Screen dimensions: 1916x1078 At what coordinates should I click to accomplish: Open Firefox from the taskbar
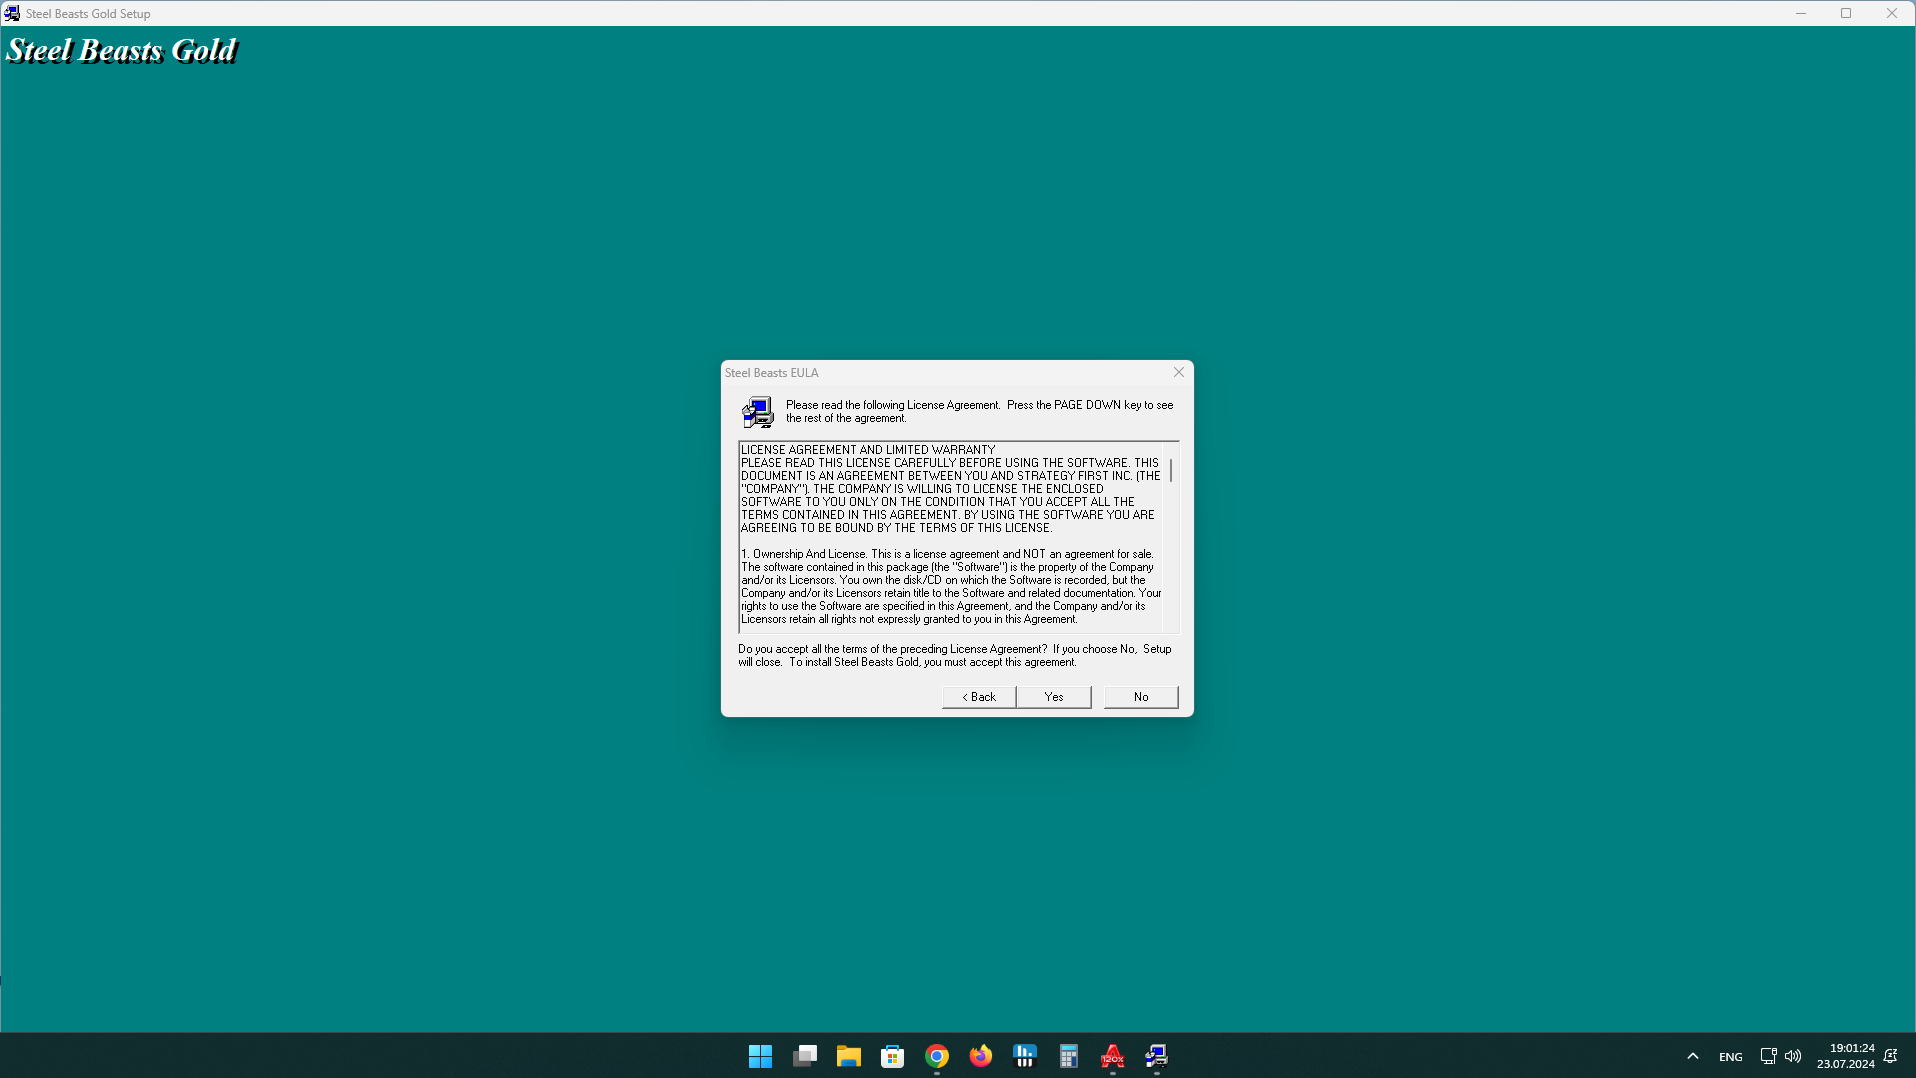click(980, 1056)
